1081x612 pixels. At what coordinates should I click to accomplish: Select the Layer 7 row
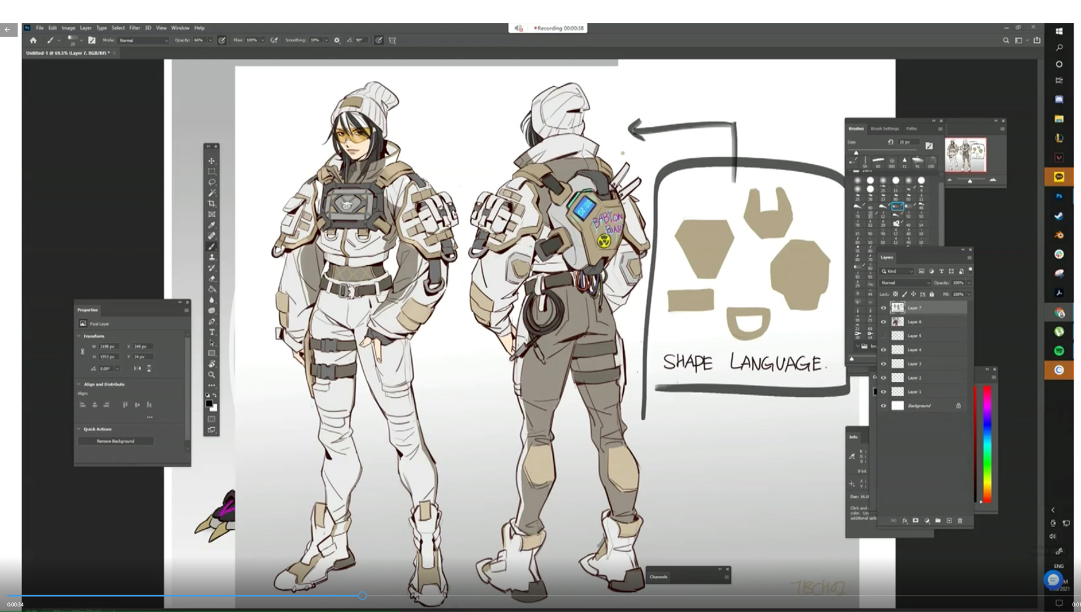923,308
